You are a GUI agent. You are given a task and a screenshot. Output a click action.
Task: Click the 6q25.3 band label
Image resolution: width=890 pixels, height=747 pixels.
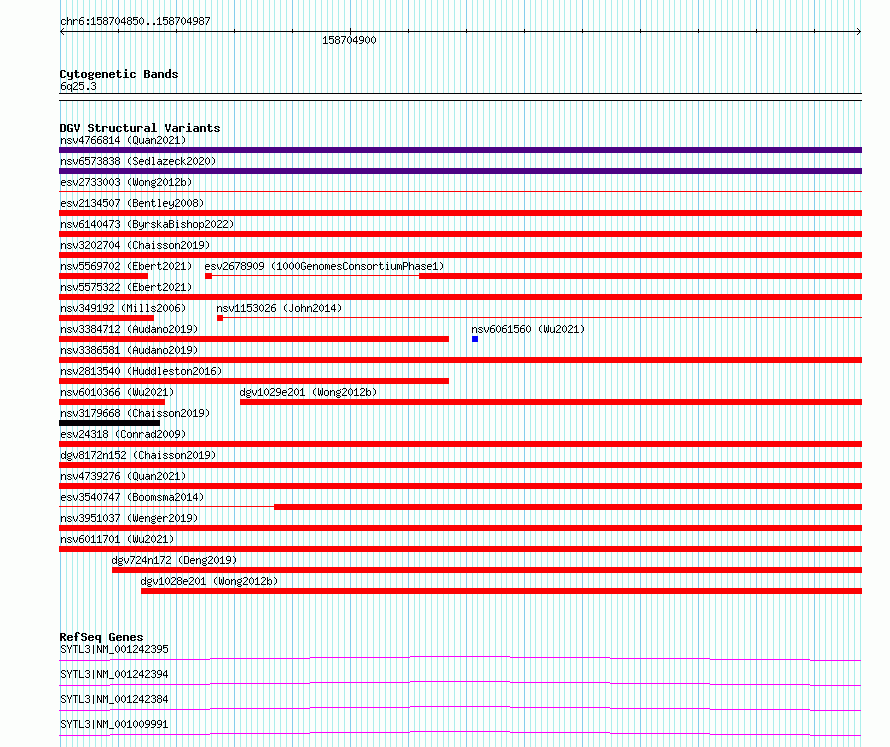tap(78, 86)
